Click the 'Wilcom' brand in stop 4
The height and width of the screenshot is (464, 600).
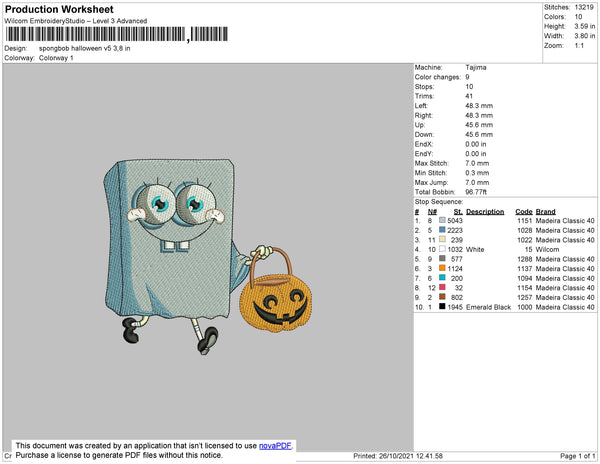548,249
